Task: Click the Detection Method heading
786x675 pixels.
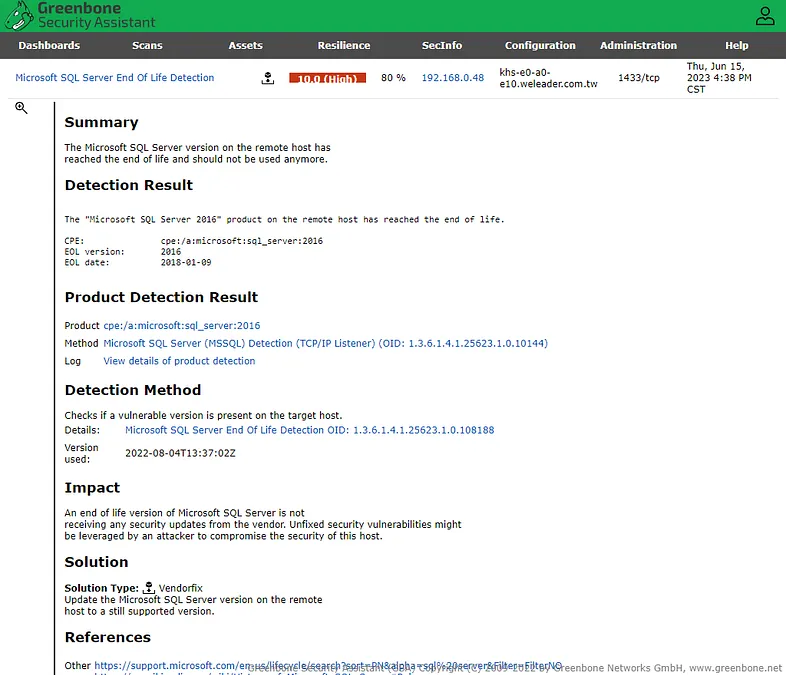Action: pyautogui.click(x=133, y=390)
